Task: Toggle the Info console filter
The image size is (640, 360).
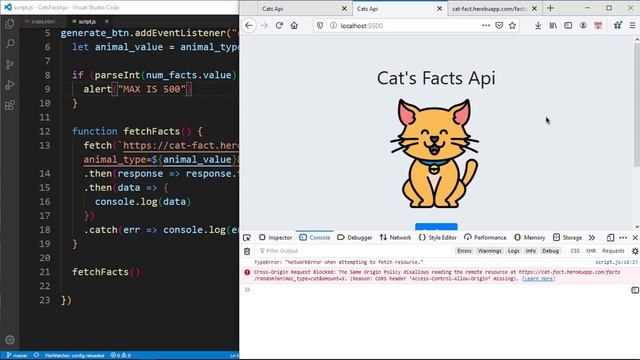Action: click(x=531, y=251)
